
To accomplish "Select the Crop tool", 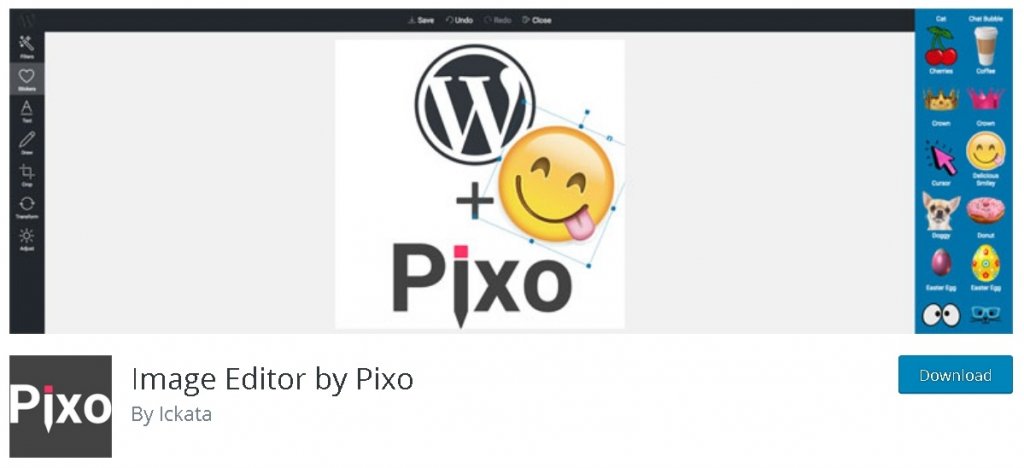I will (27, 175).
